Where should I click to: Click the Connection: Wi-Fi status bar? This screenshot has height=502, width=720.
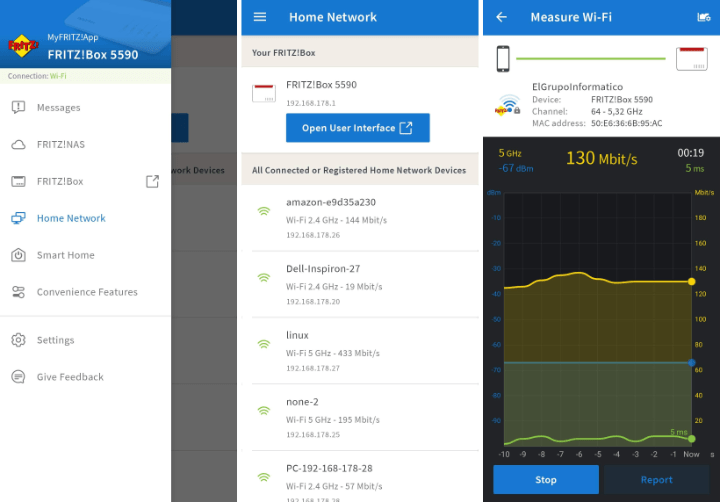coord(85,76)
